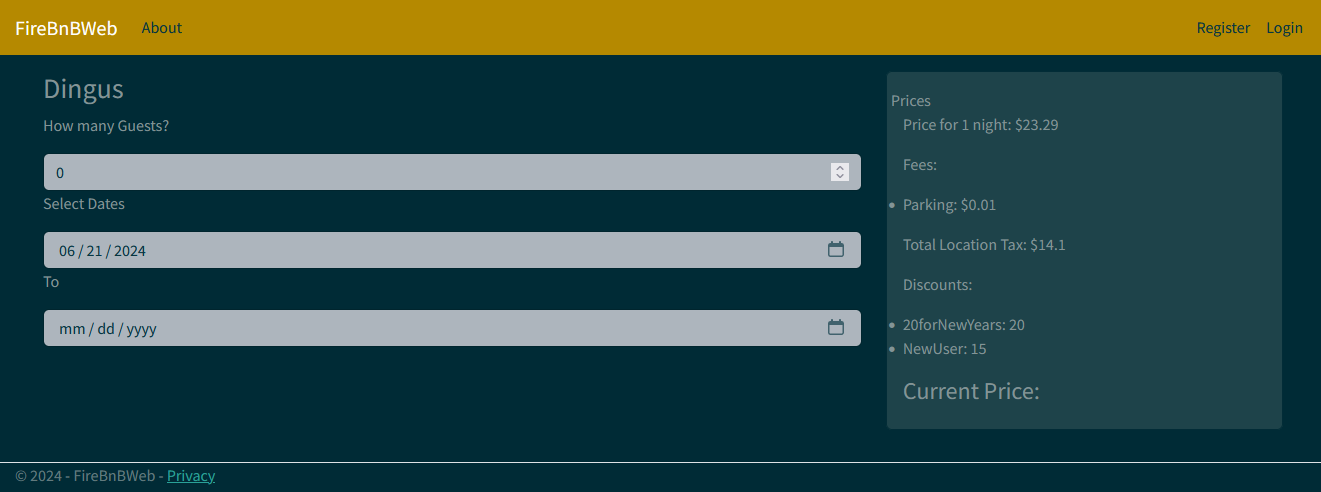
Task: Open the Login page
Action: click(x=1284, y=28)
